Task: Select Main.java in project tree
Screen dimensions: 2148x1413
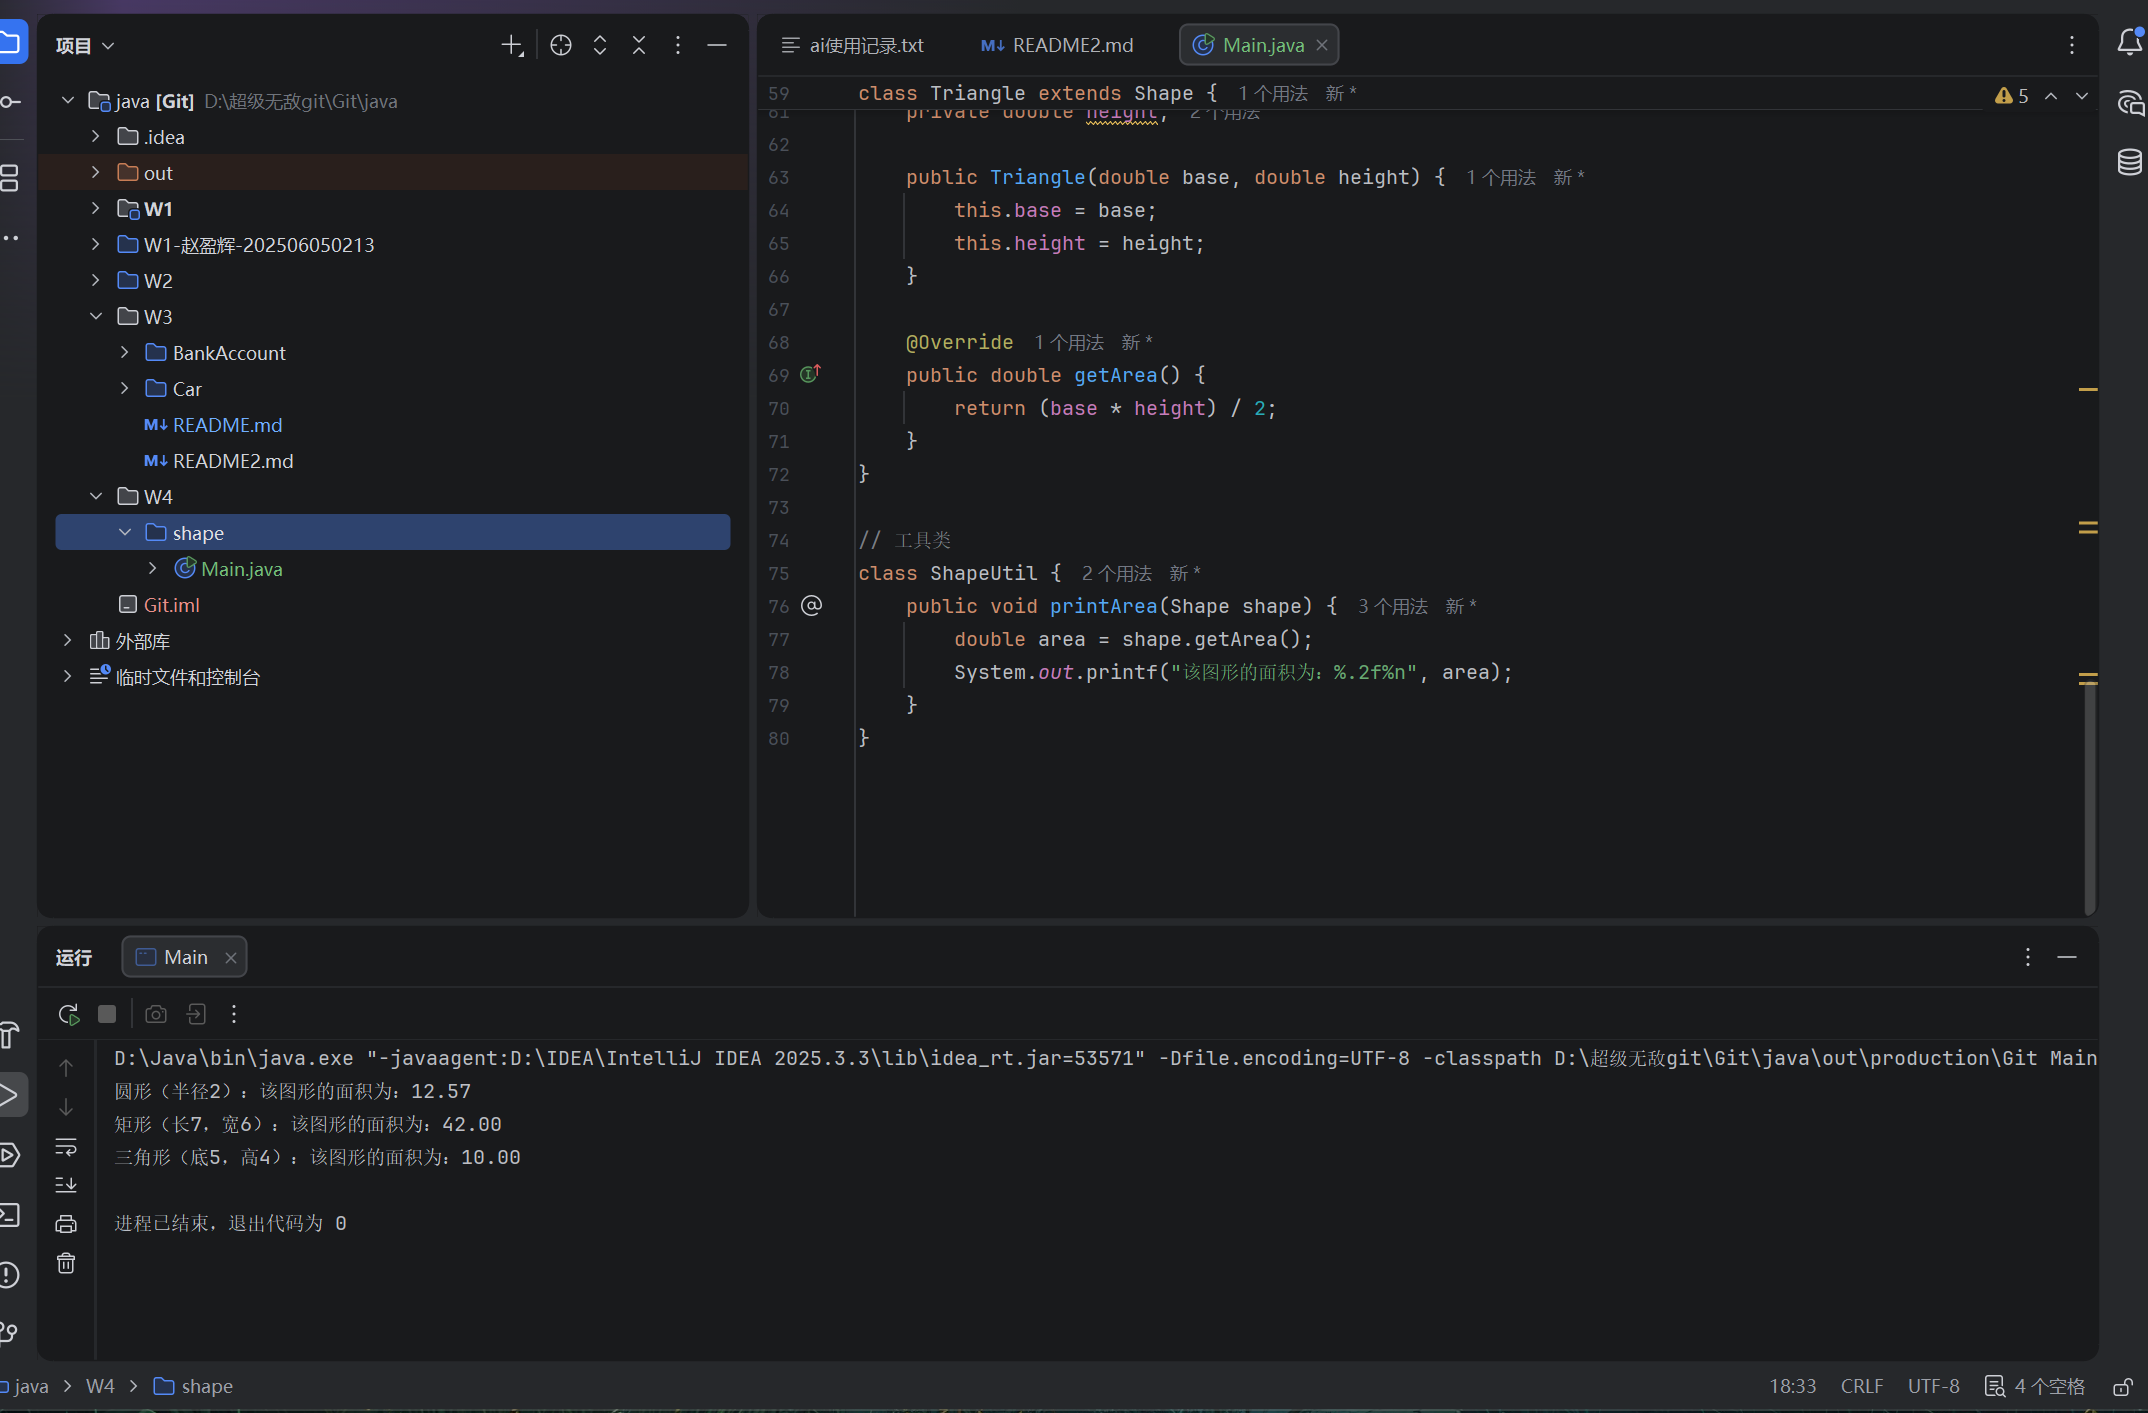Action: (x=241, y=569)
